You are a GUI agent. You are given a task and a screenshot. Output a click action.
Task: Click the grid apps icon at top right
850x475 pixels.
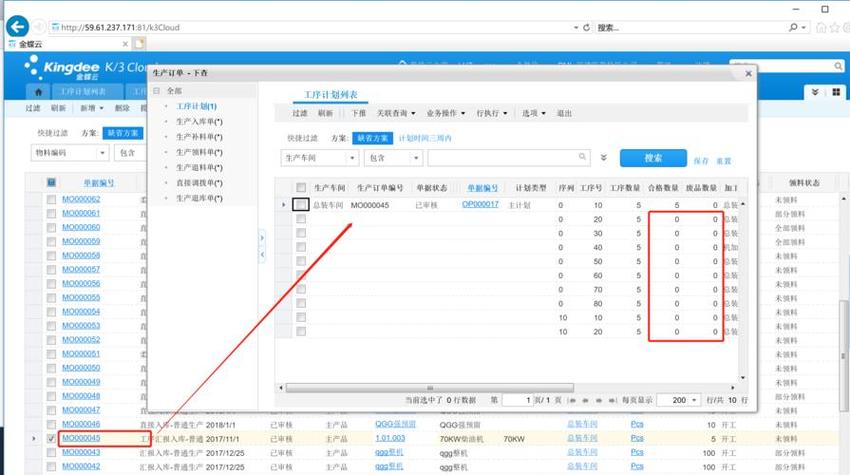(836, 92)
